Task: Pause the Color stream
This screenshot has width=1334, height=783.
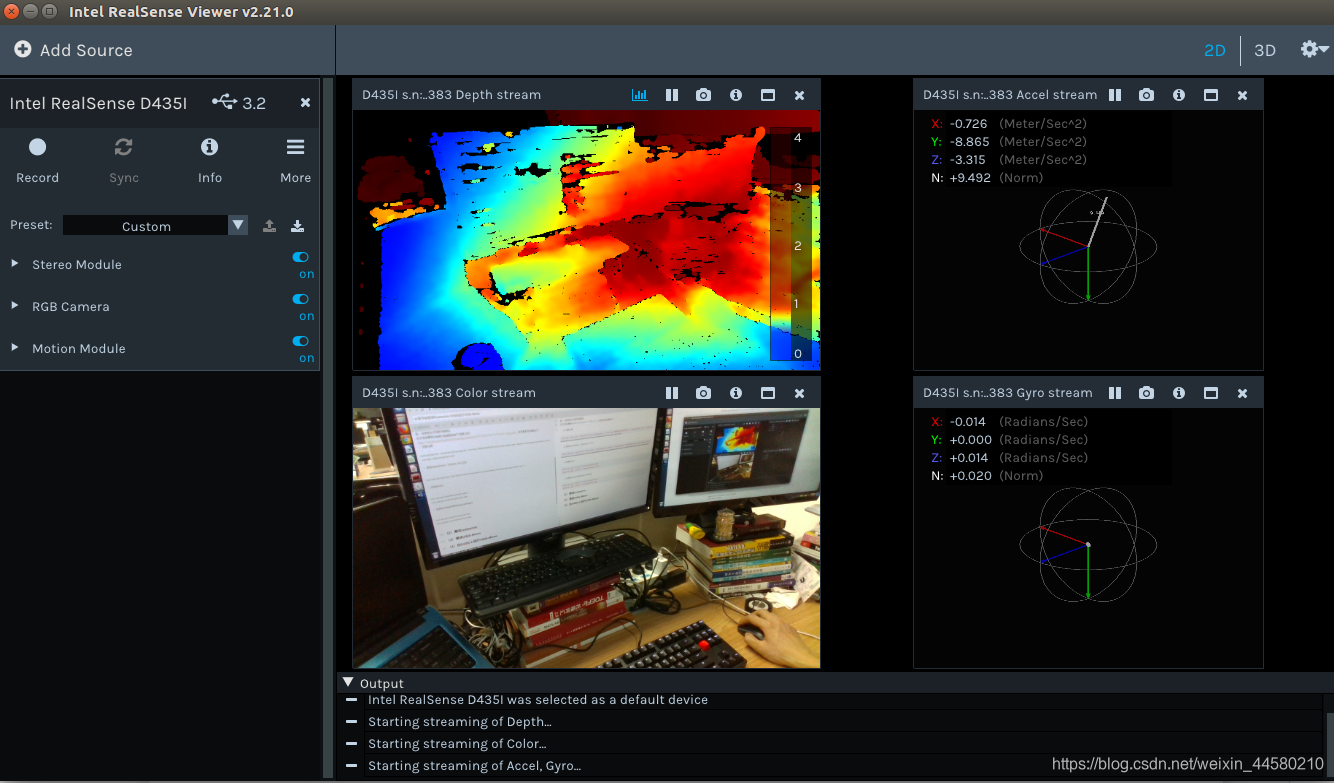Action: click(672, 393)
